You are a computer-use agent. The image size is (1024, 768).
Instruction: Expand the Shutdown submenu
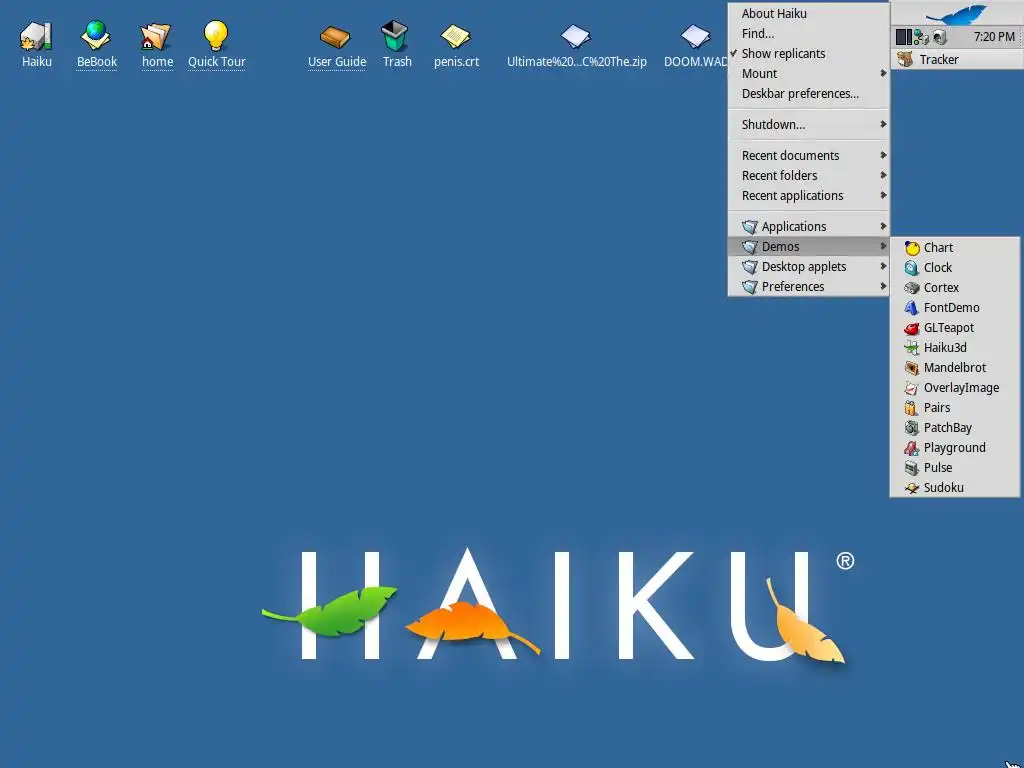pyautogui.click(x=808, y=125)
